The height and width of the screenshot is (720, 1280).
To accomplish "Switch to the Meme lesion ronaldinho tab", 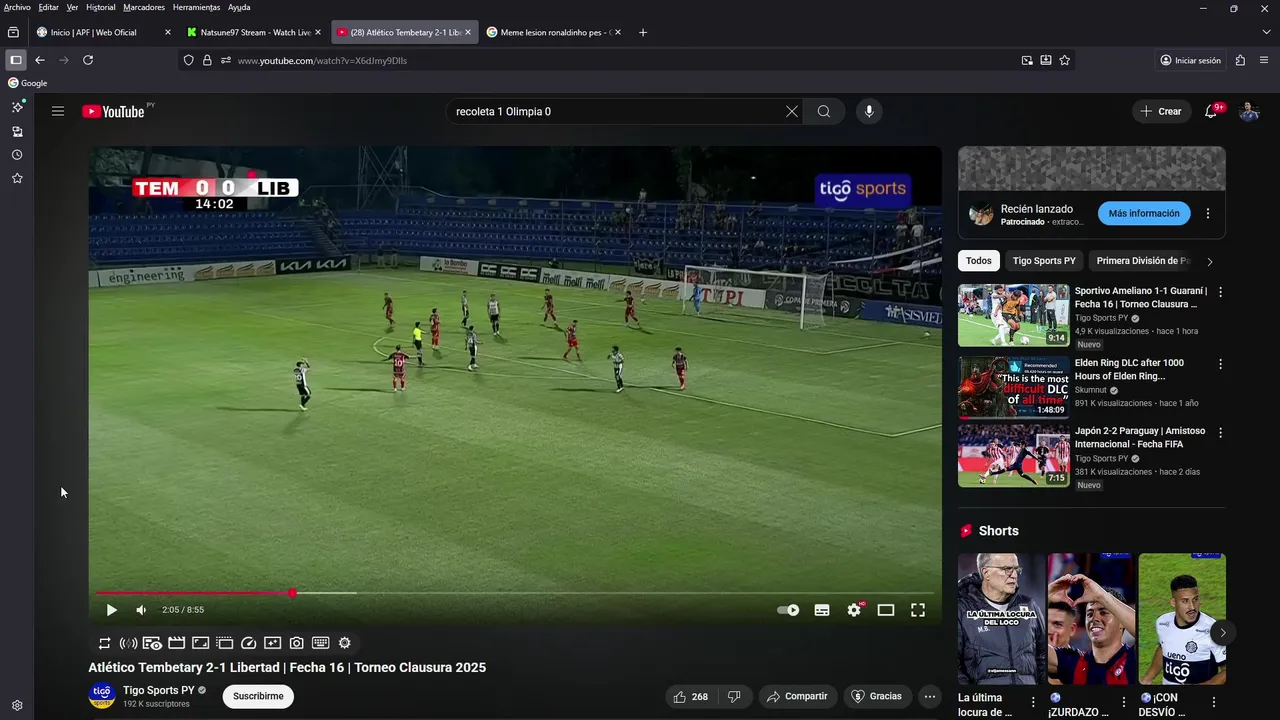I will 553,32.
